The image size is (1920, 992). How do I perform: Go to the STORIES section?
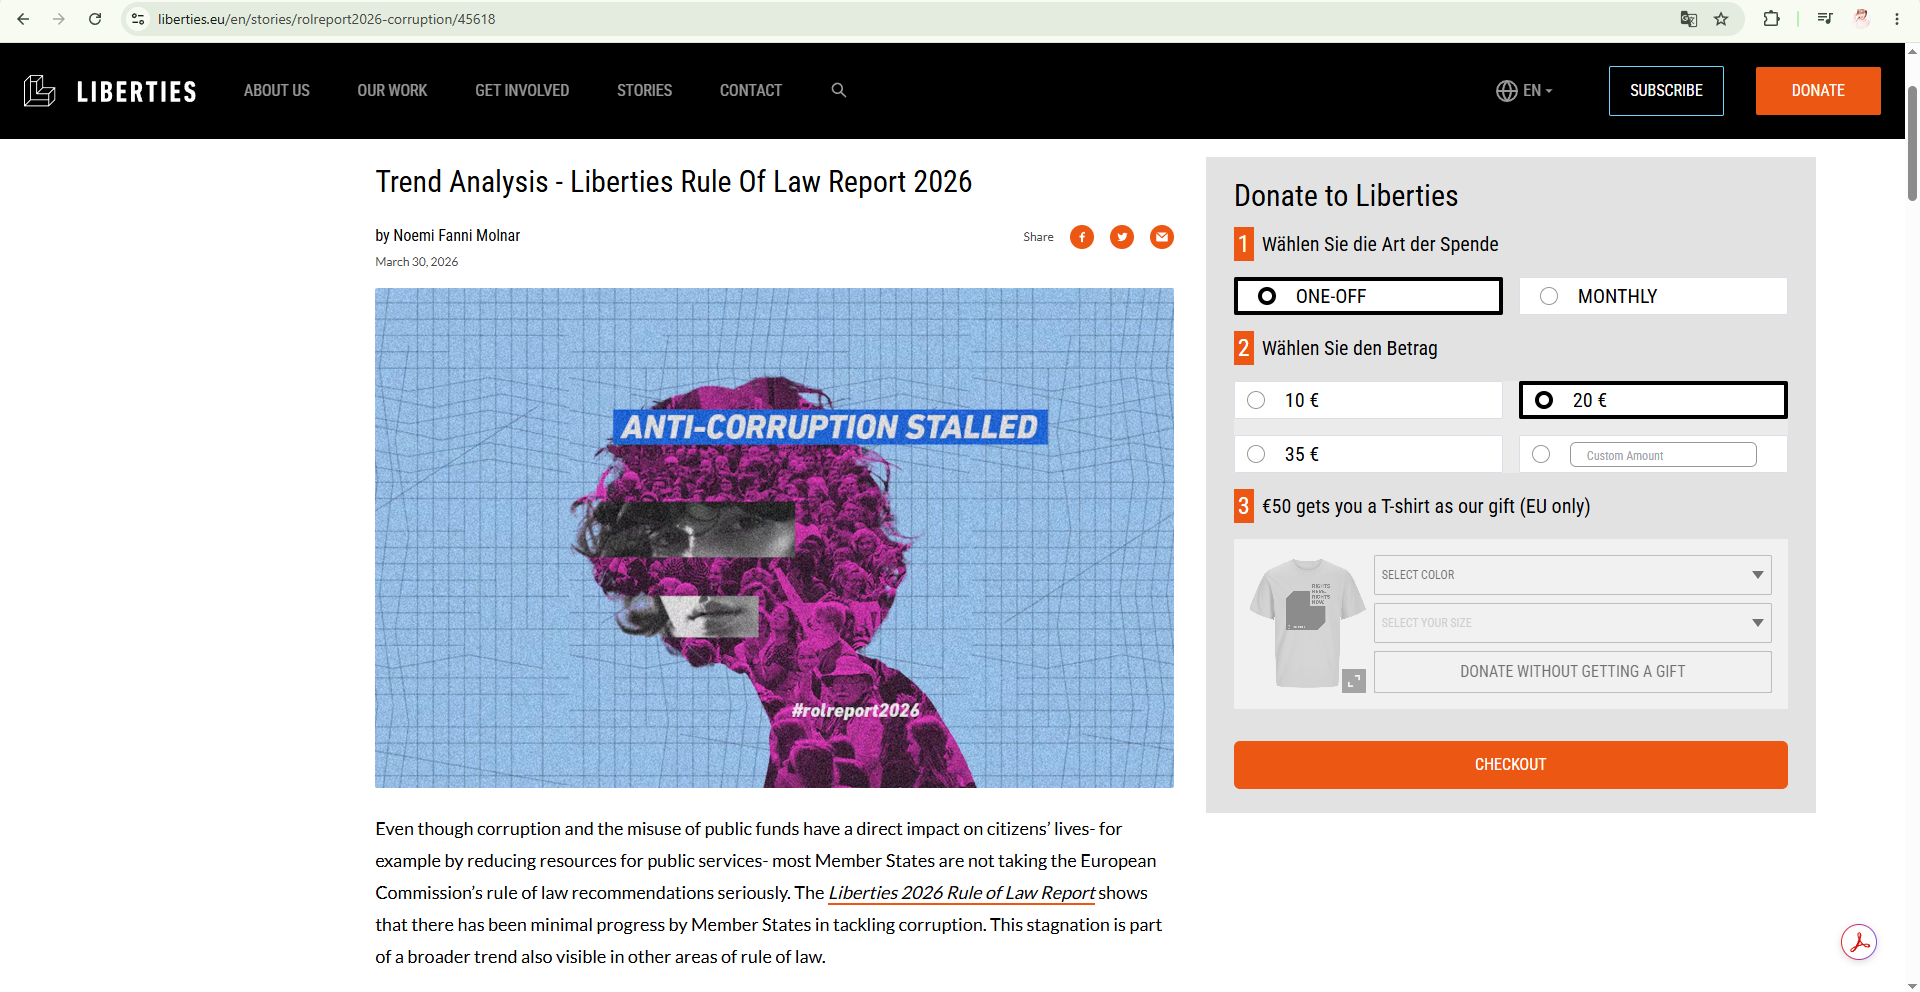[644, 91]
